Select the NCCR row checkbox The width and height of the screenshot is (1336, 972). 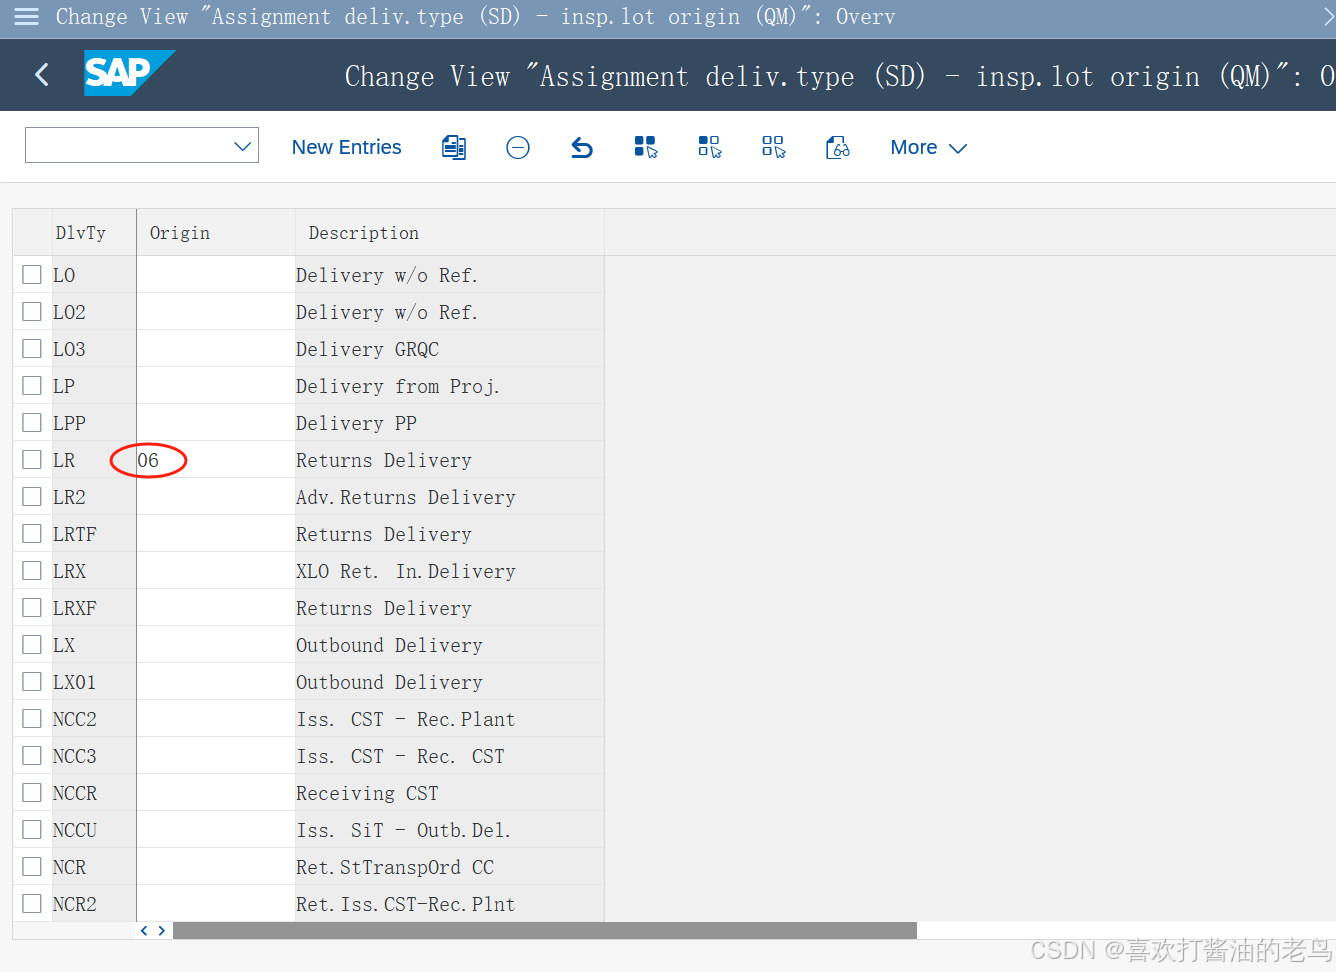(x=32, y=792)
